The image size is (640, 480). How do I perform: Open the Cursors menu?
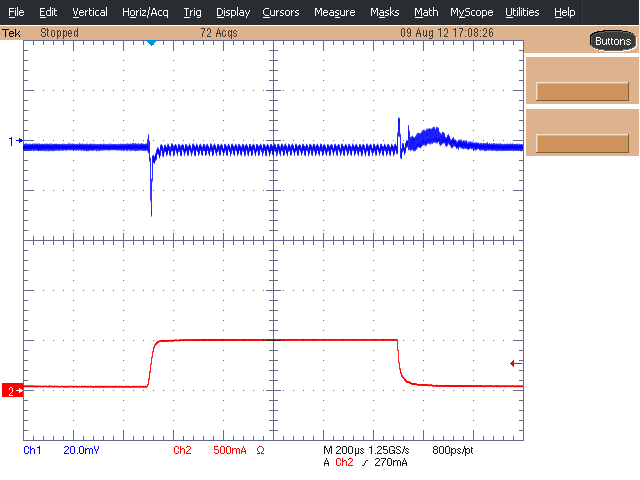281,12
